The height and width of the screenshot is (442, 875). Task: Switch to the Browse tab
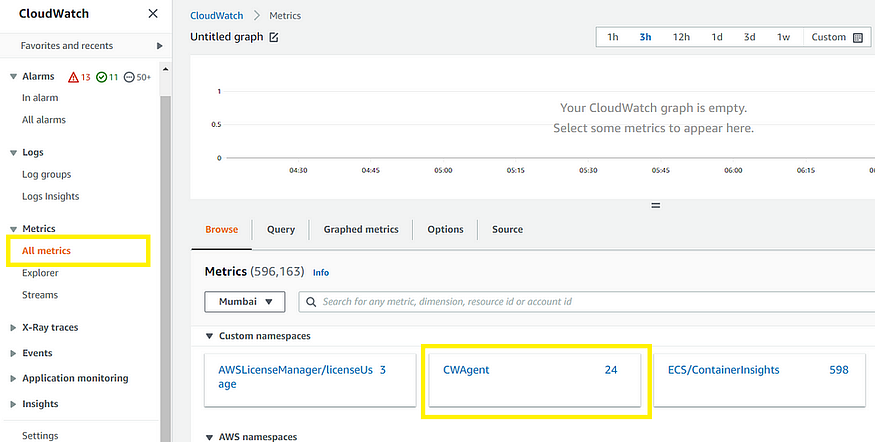[222, 229]
